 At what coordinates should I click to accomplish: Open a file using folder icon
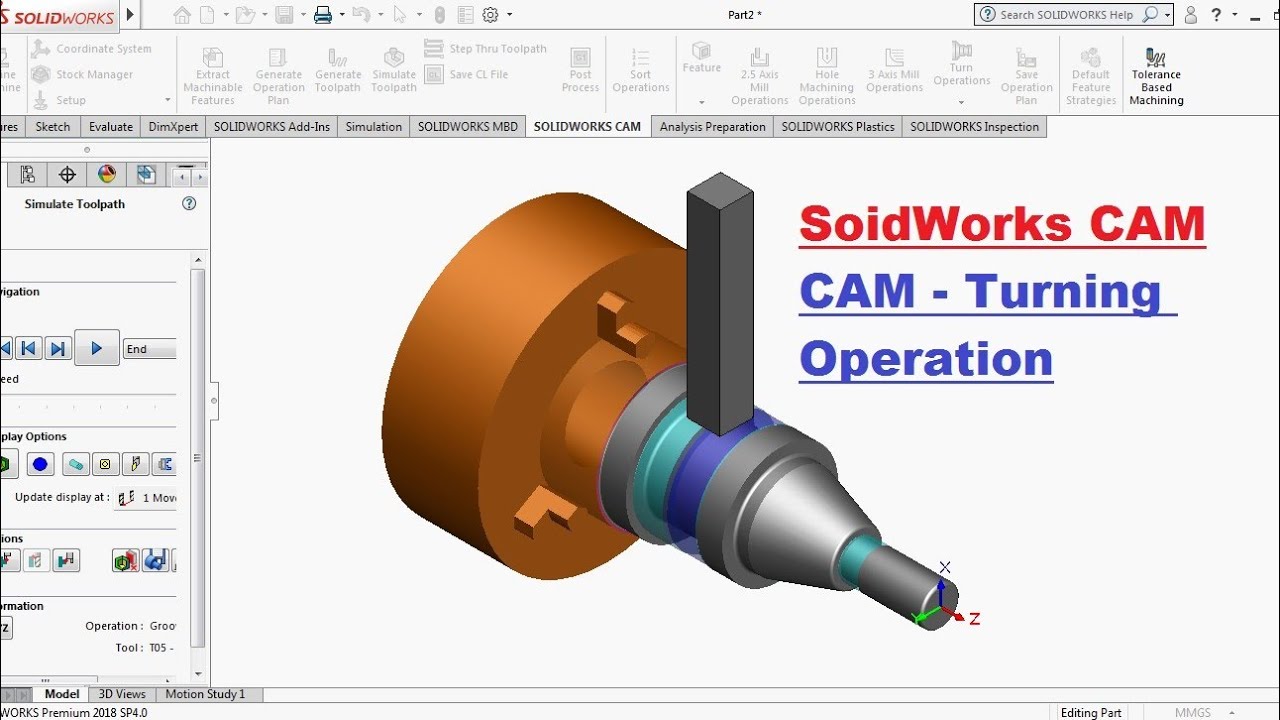243,15
